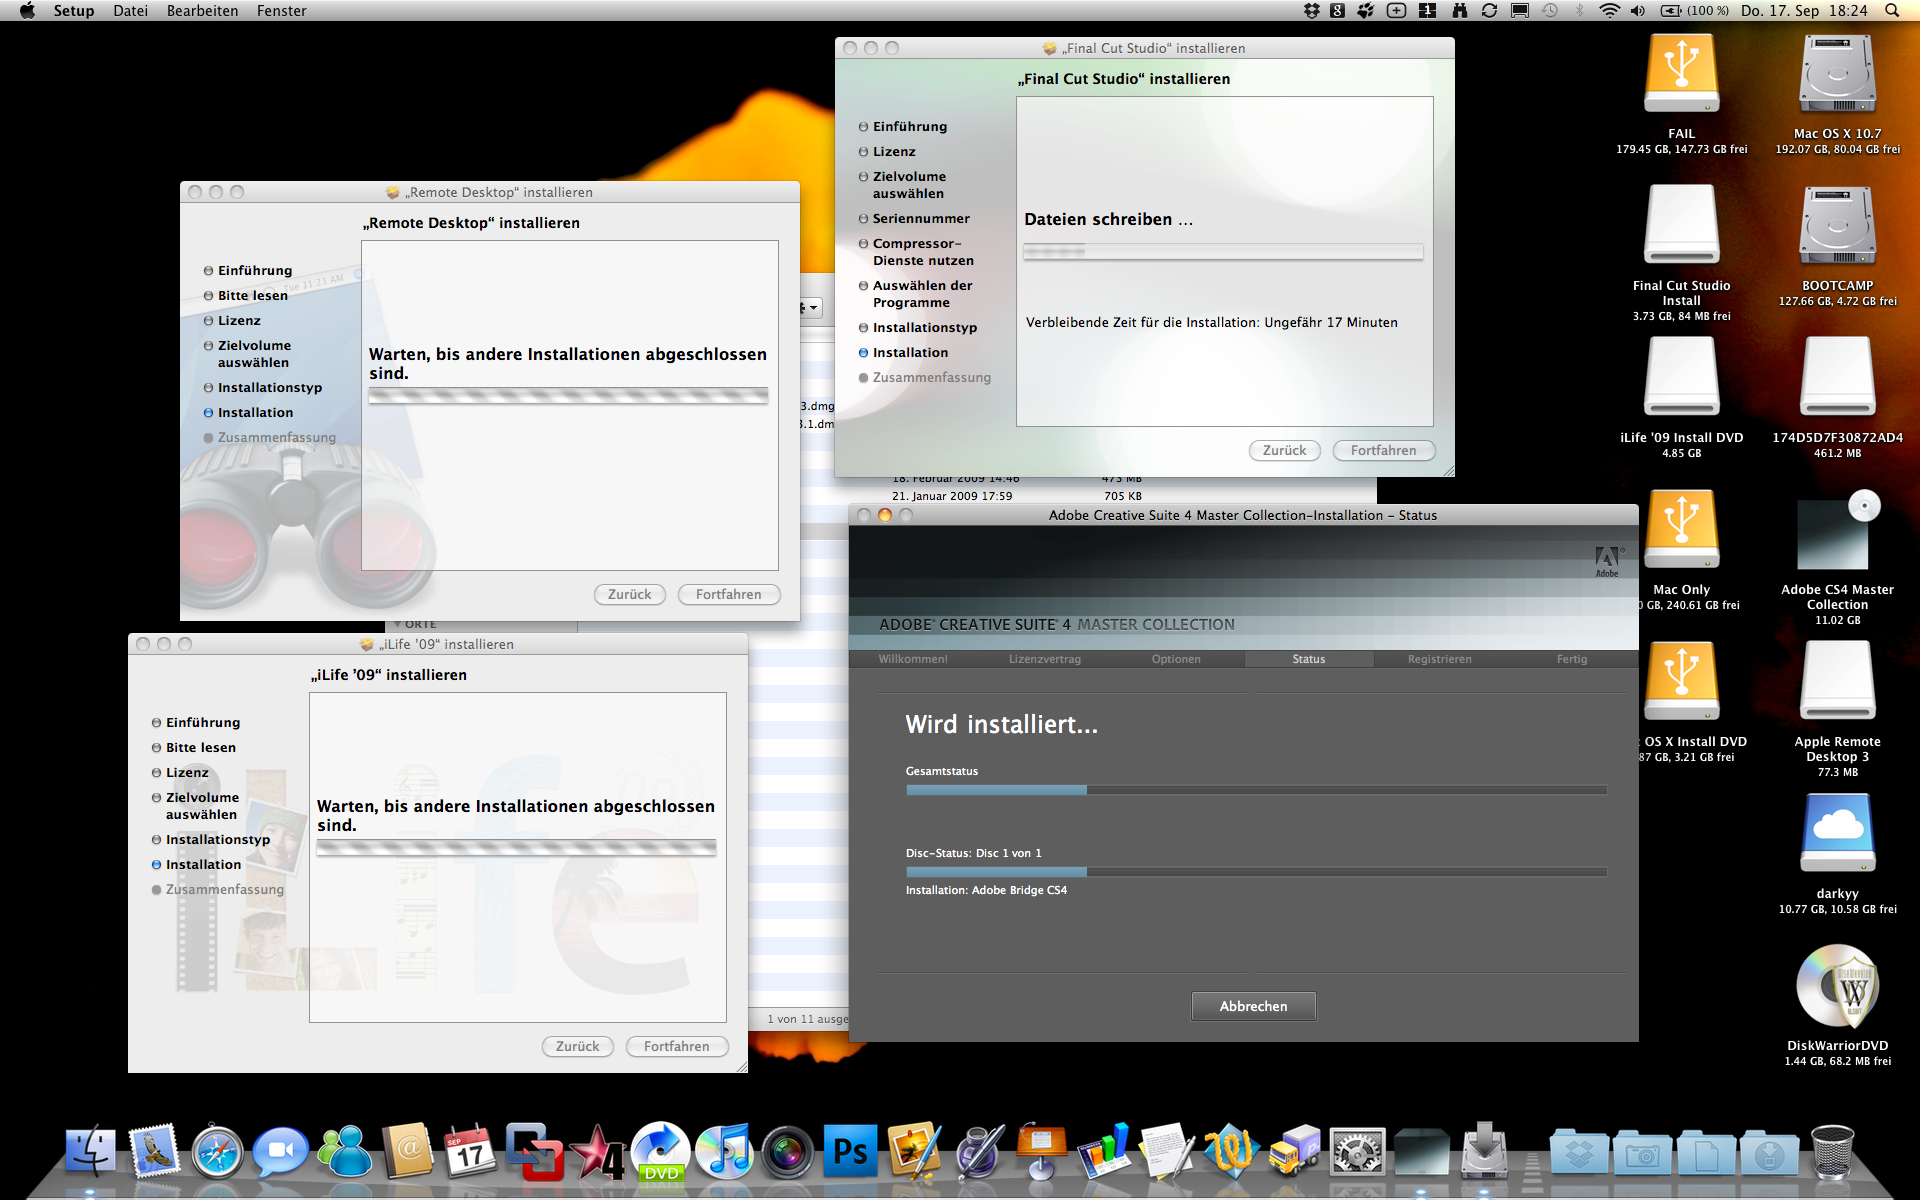This screenshot has width=1920, height=1200.
Task: Open Safari in the Dock
Action: point(217,1151)
